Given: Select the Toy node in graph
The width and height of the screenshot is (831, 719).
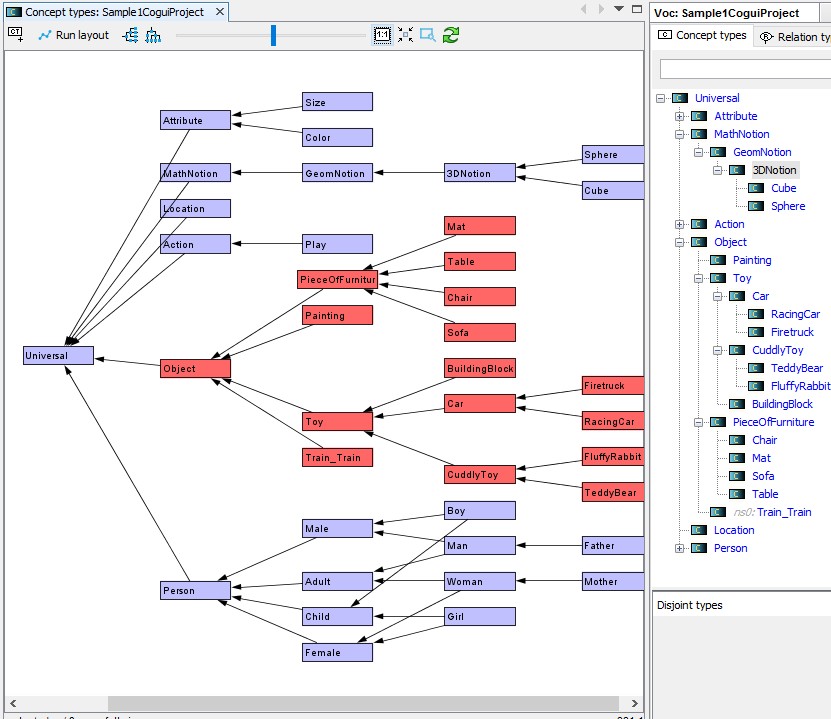Looking at the screenshot, I should (x=337, y=421).
